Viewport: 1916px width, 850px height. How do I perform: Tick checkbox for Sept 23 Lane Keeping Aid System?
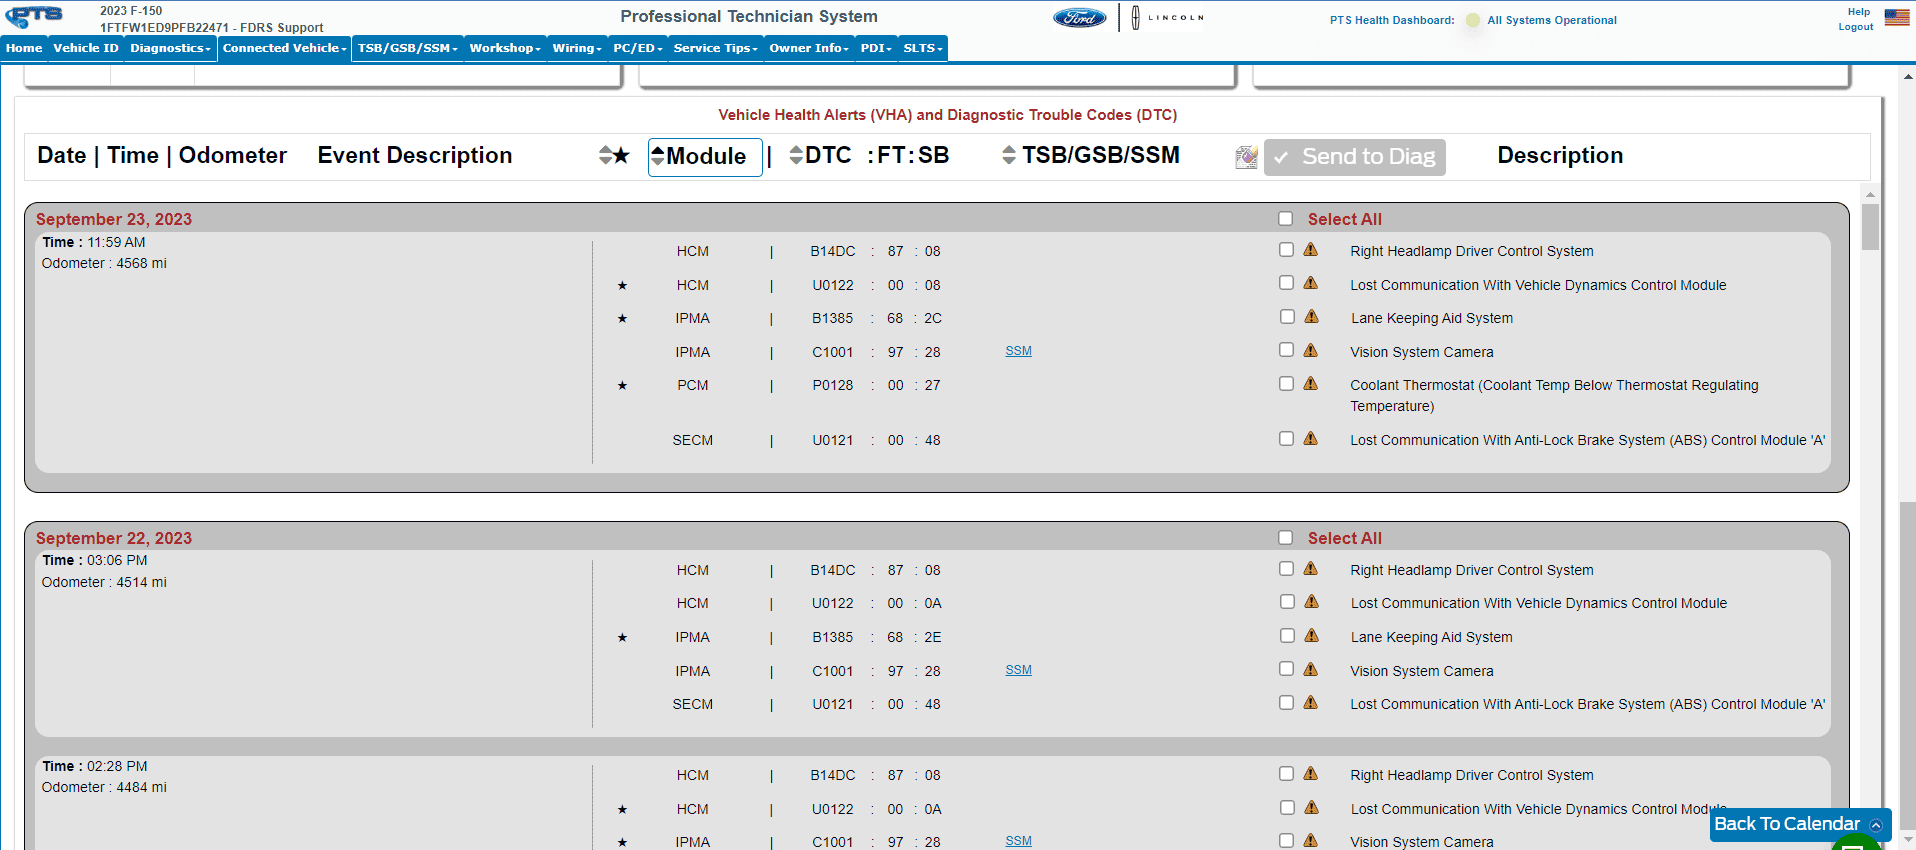[x=1287, y=317]
